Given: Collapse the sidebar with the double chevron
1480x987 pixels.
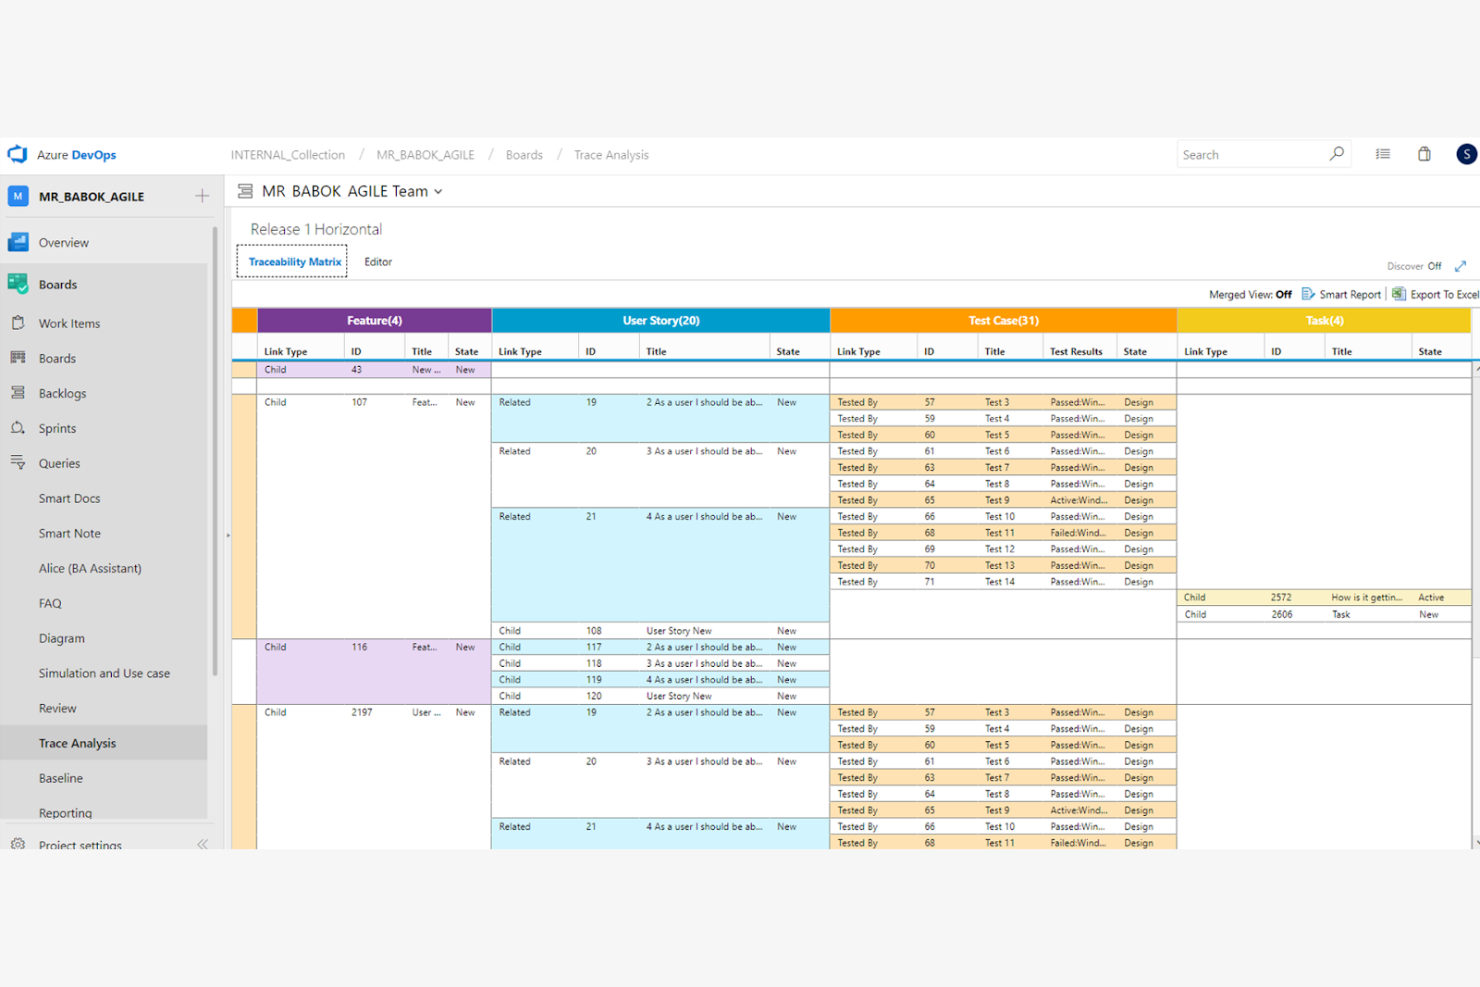Looking at the screenshot, I should [x=202, y=845].
